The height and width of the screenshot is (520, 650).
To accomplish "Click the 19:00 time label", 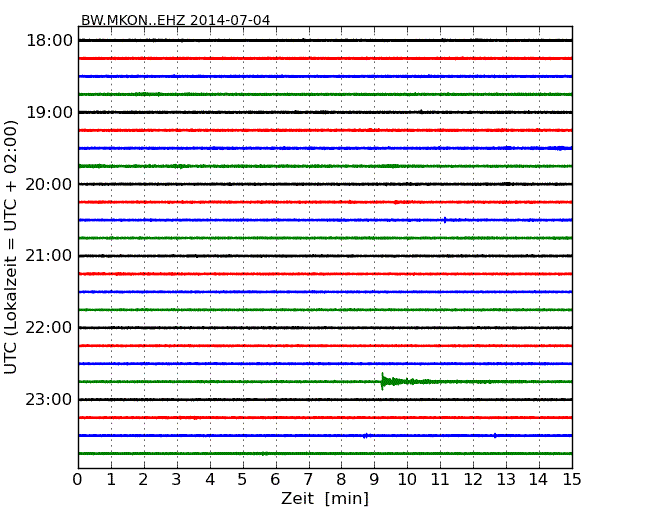I will (x=49, y=112).
